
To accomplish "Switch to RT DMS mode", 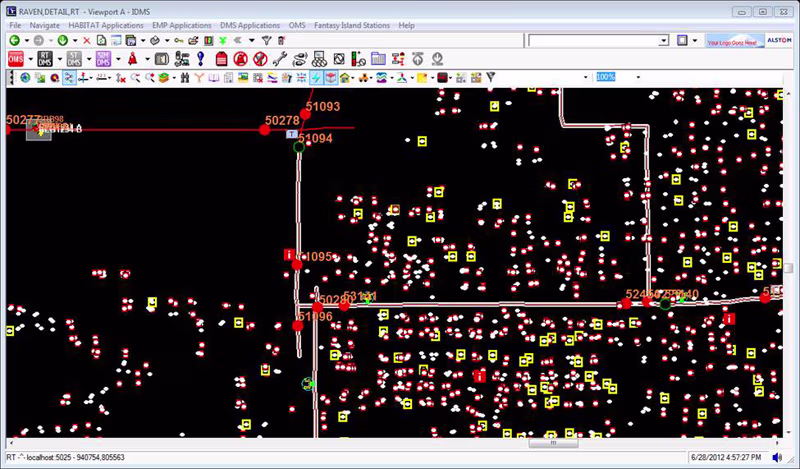I will (45, 59).
